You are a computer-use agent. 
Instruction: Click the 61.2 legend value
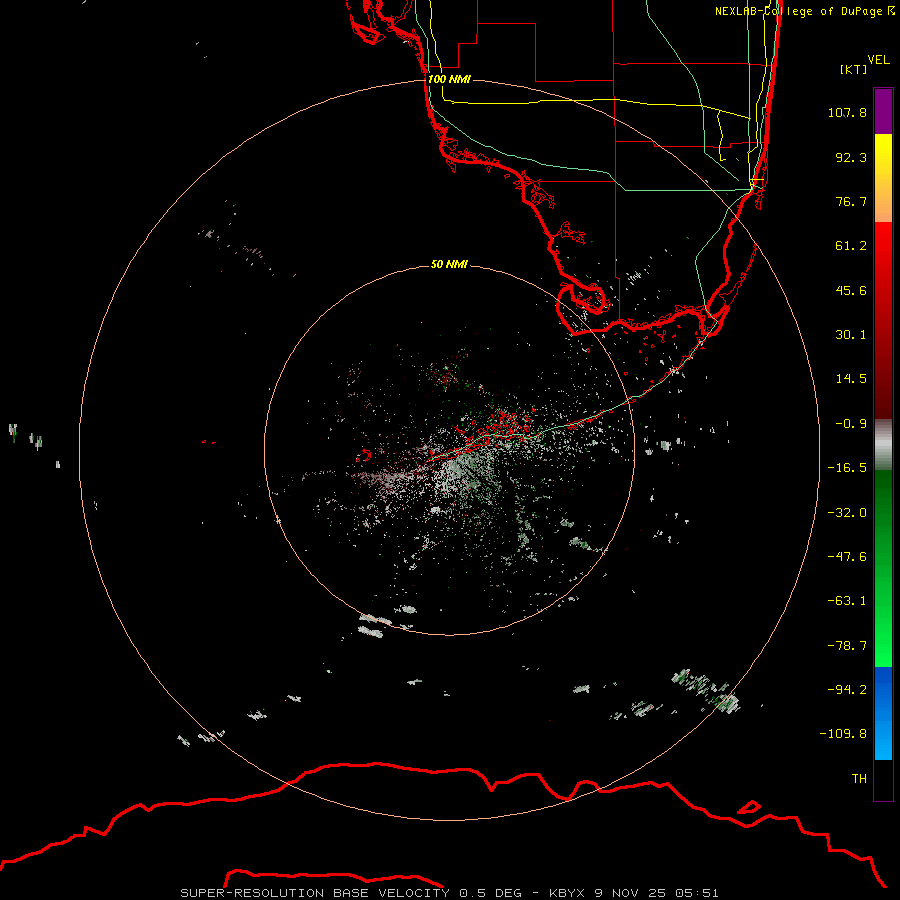pos(851,246)
